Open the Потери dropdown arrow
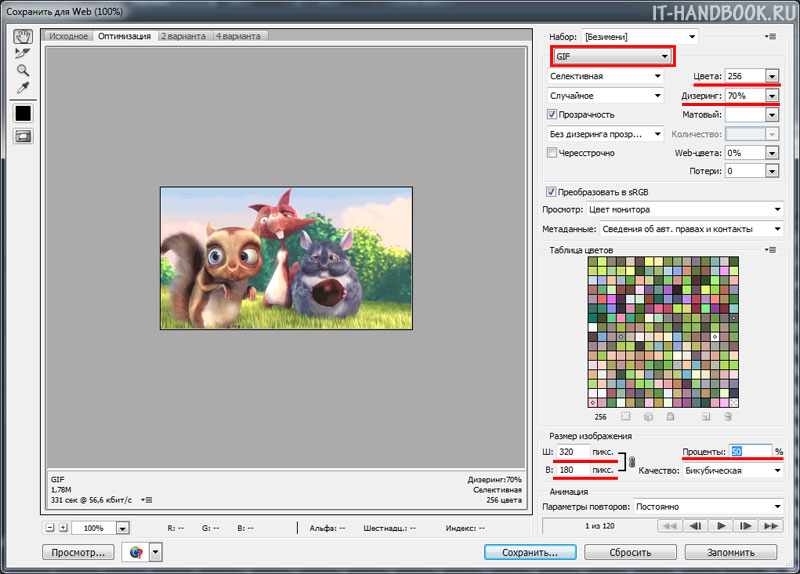800x574 pixels. click(772, 171)
